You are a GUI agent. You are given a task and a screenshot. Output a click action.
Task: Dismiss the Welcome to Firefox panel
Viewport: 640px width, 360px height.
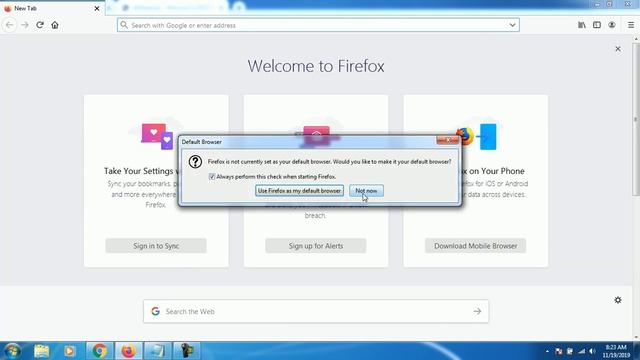point(618,49)
